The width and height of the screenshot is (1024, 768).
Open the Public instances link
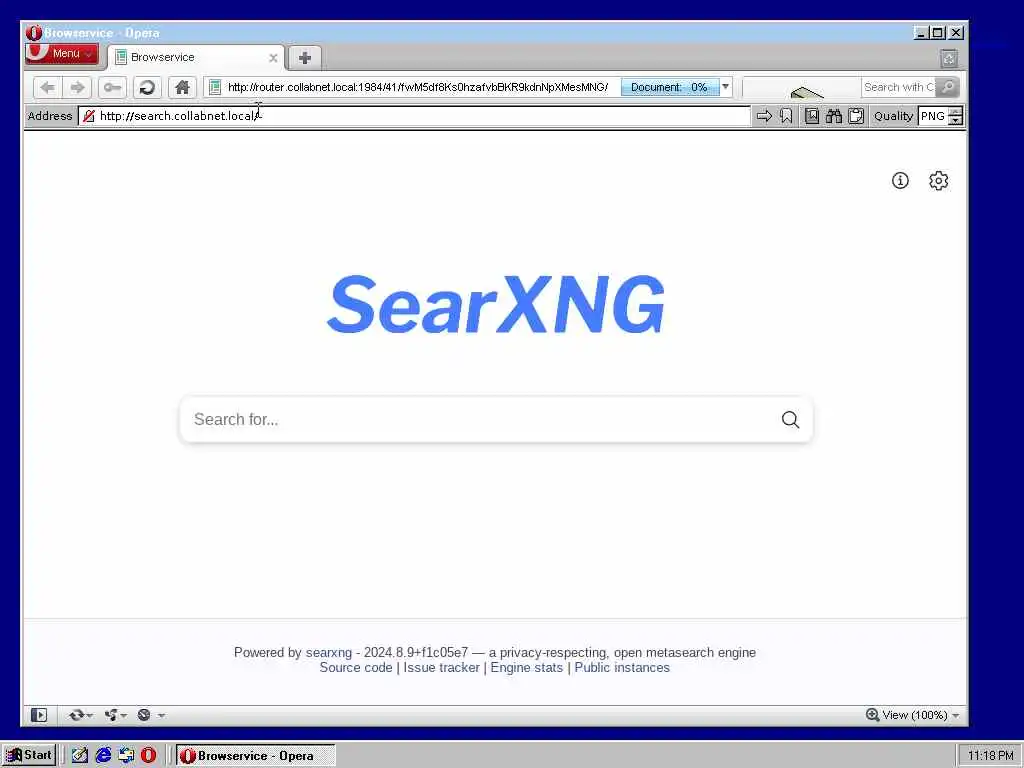[622, 667]
